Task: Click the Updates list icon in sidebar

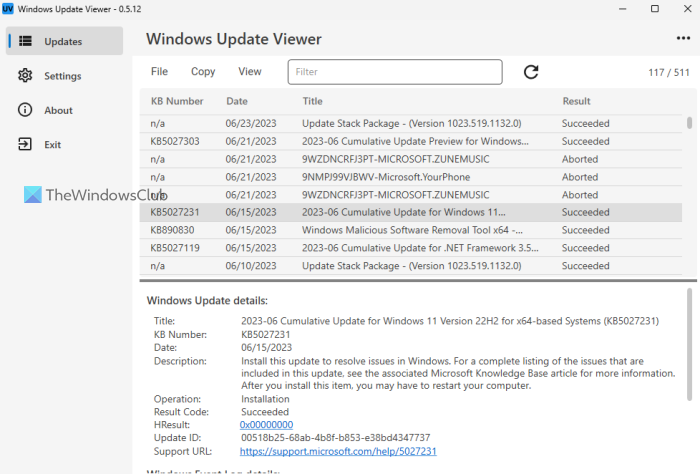Action: [x=25, y=41]
